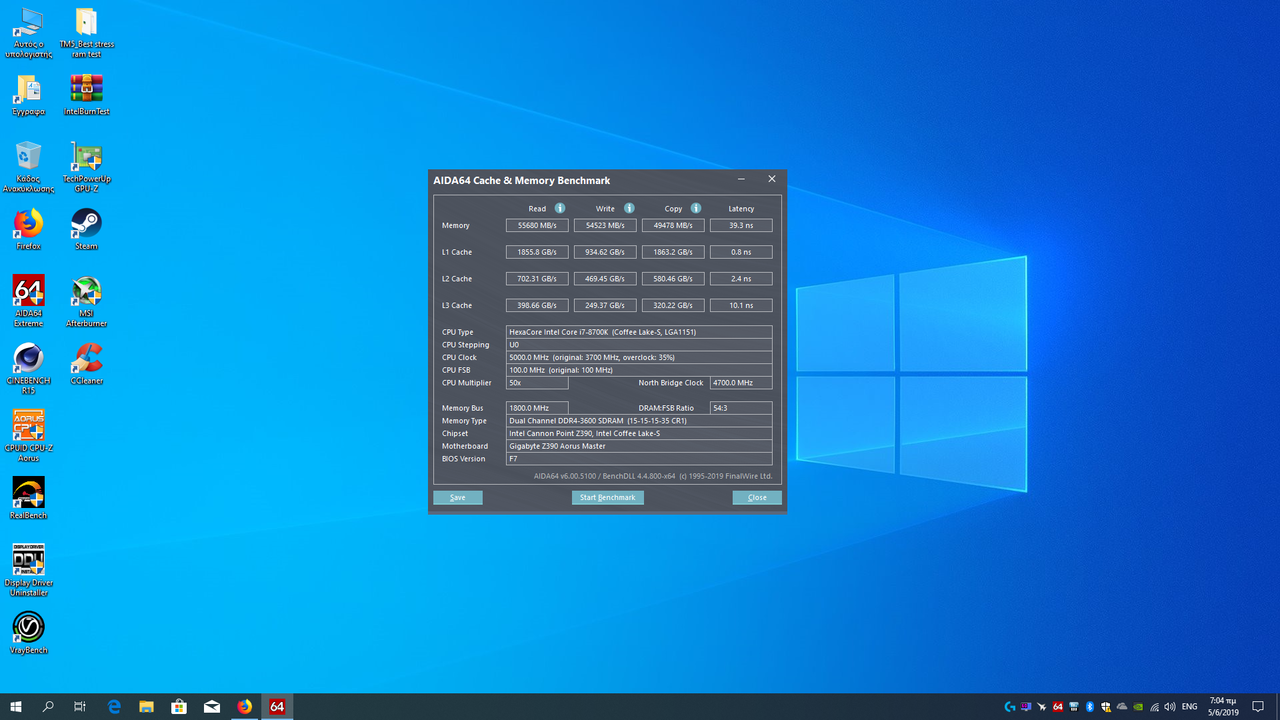Click the Save button
The width and height of the screenshot is (1280, 720).
(458, 497)
